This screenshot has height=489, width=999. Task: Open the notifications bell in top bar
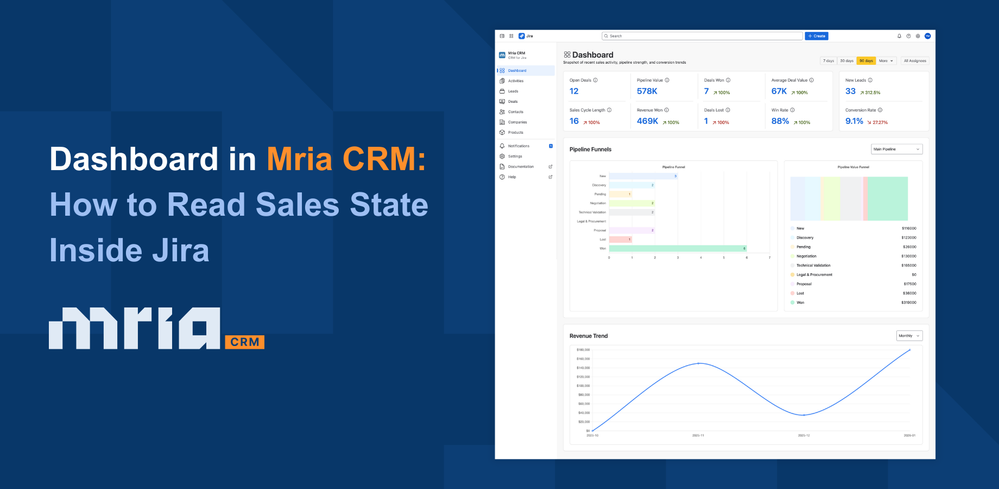(x=899, y=36)
